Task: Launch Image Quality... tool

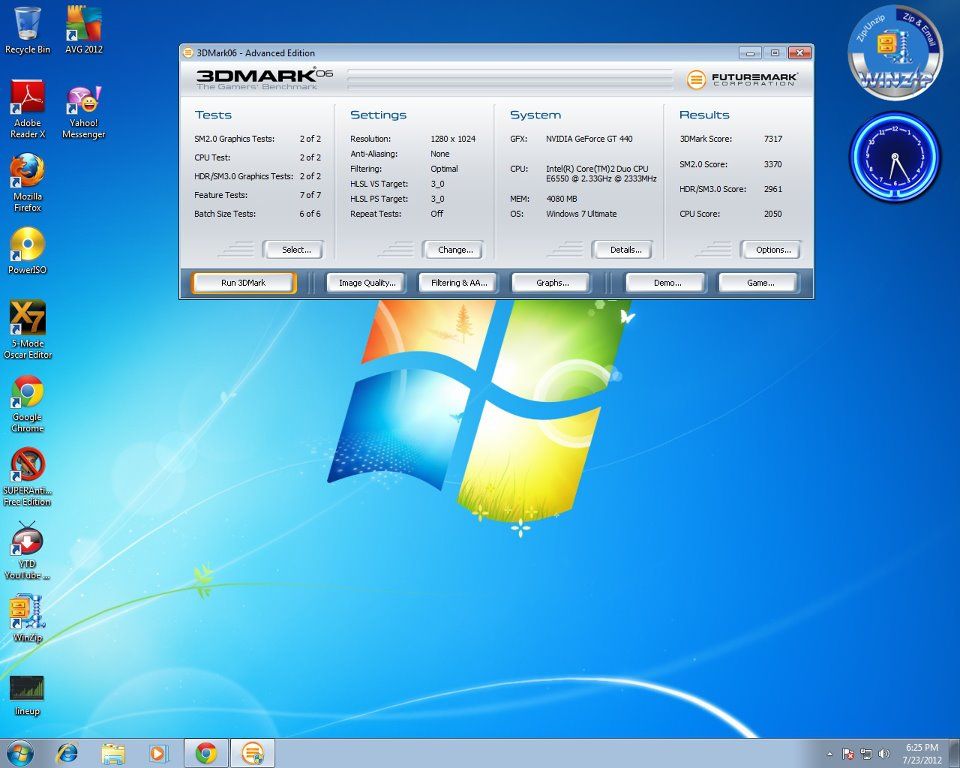Action: (x=367, y=283)
